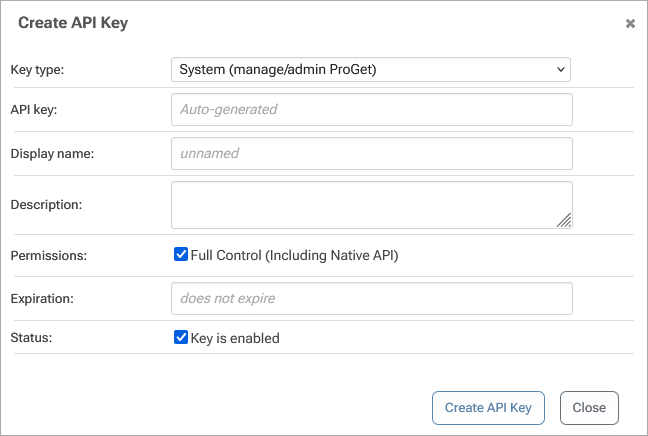Uncheck the Full Control permission checkbox
Image resolution: width=648 pixels, height=436 pixels.
point(181,255)
